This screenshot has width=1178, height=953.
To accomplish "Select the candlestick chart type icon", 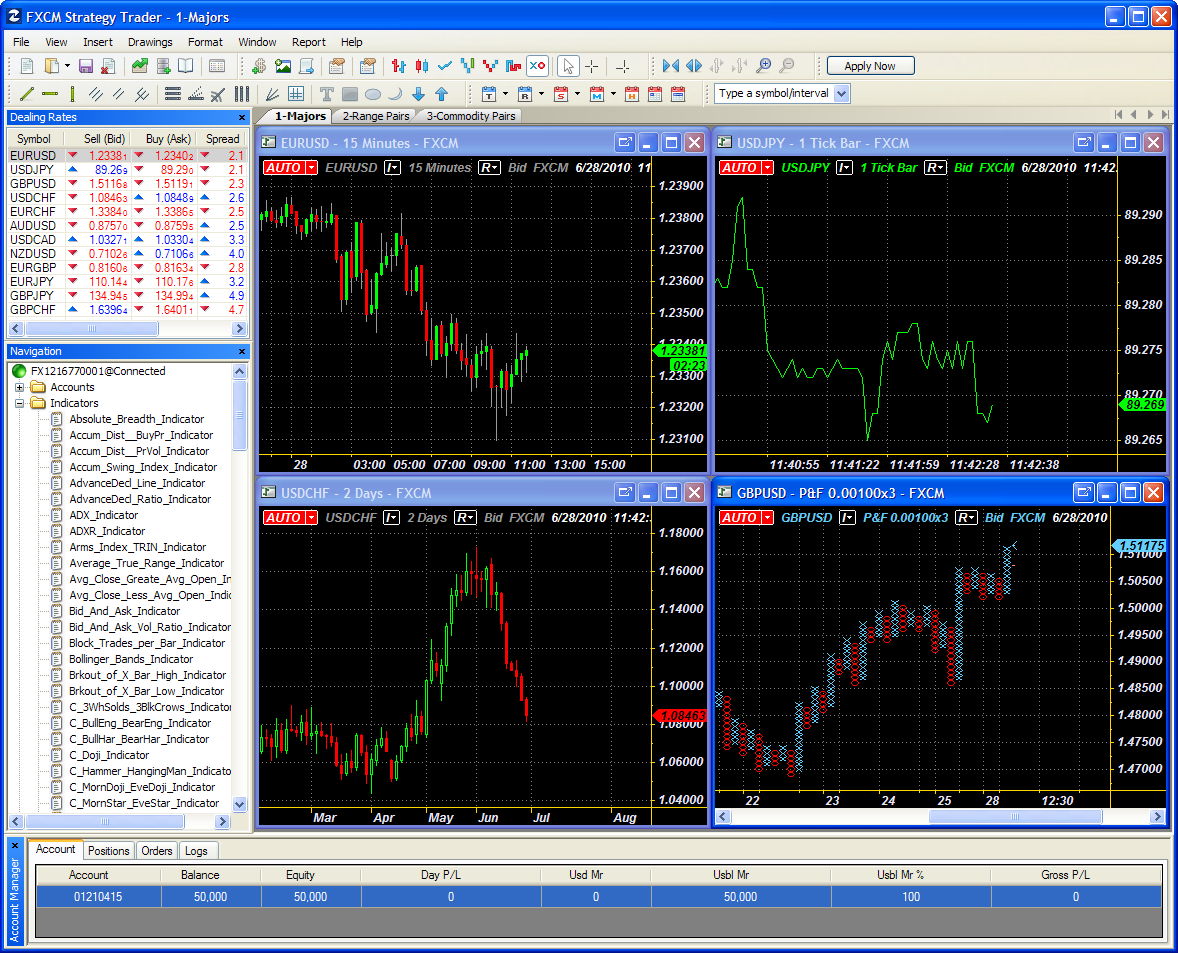I will pos(421,66).
